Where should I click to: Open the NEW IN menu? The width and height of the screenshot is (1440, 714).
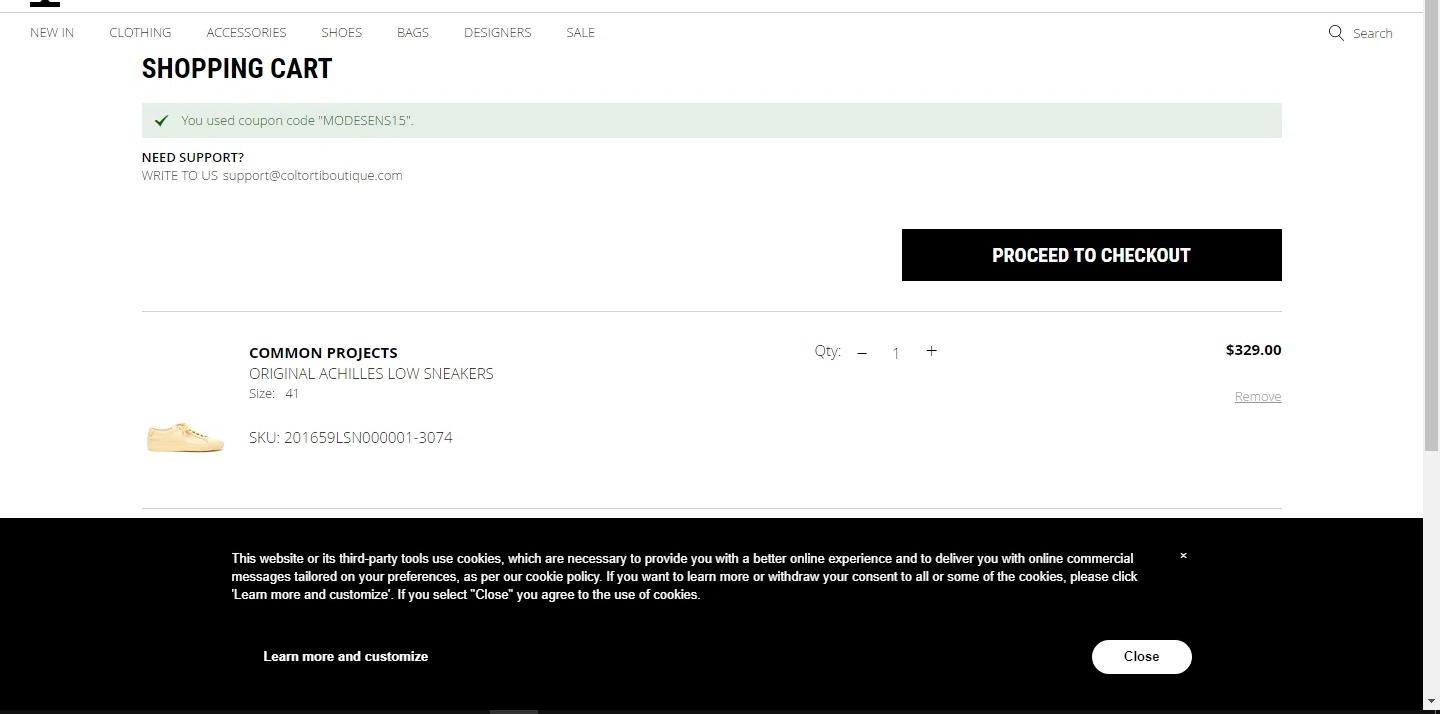pos(52,32)
